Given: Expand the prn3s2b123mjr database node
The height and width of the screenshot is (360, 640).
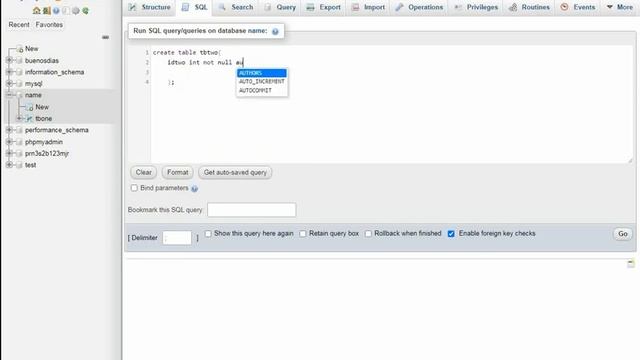Looking at the screenshot, I should click(x=9, y=153).
